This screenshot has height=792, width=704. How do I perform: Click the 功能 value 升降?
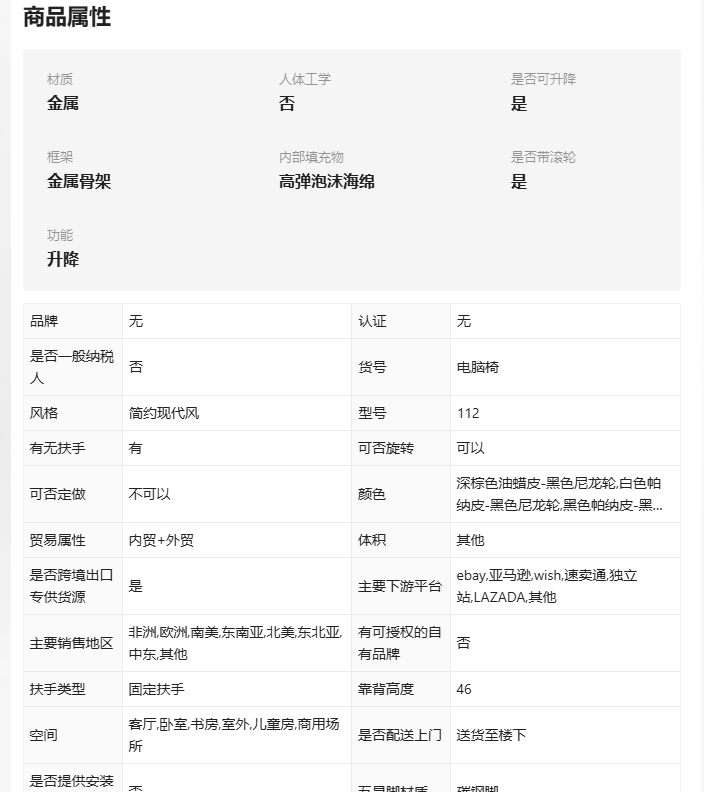pos(63,259)
